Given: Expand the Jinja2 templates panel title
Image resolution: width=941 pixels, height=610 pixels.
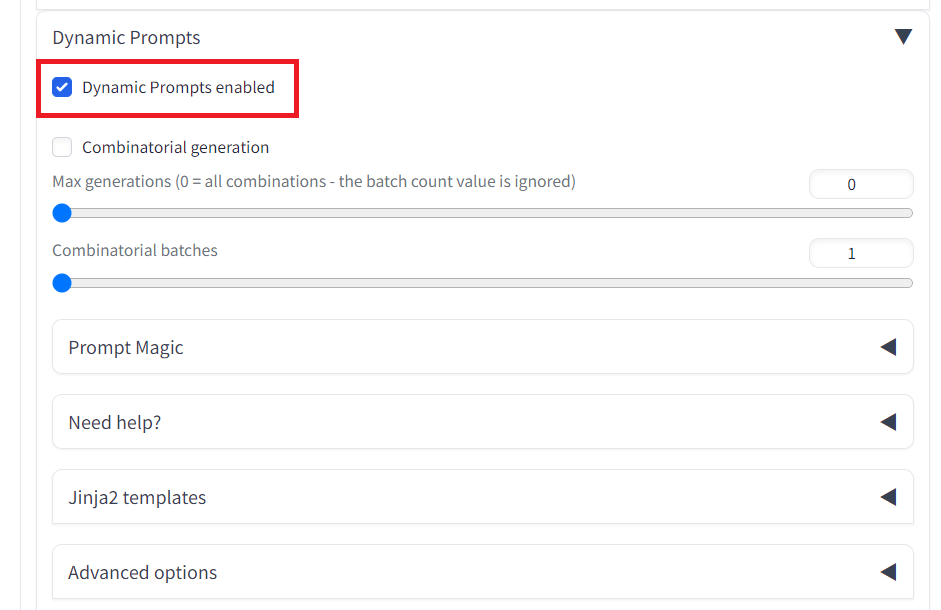Looking at the screenshot, I should (x=137, y=498).
